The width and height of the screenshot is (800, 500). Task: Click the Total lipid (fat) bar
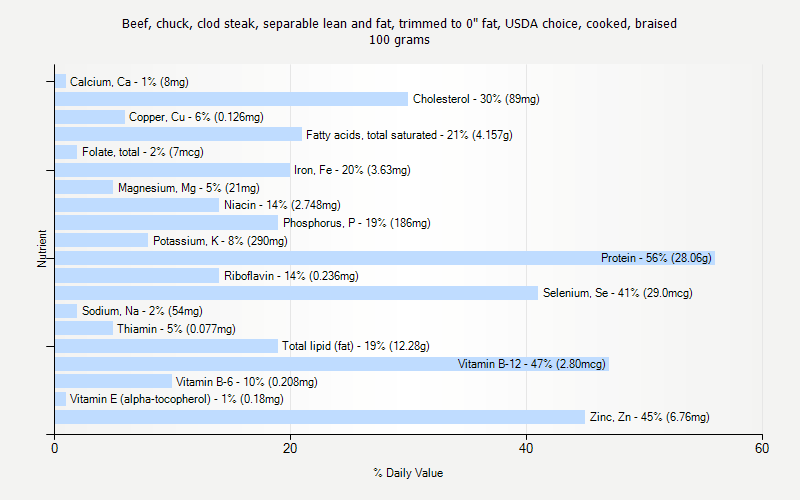(x=166, y=346)
